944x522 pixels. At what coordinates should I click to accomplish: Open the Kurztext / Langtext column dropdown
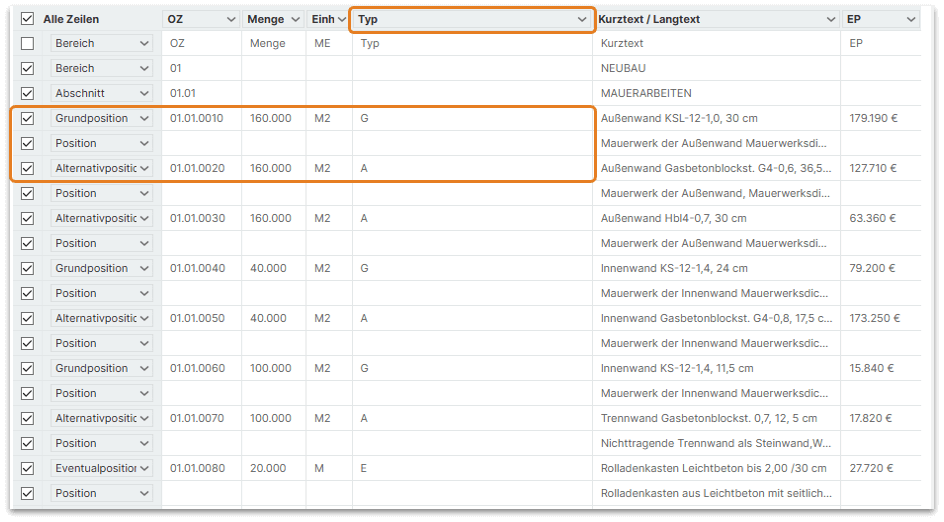pos(830,19)
